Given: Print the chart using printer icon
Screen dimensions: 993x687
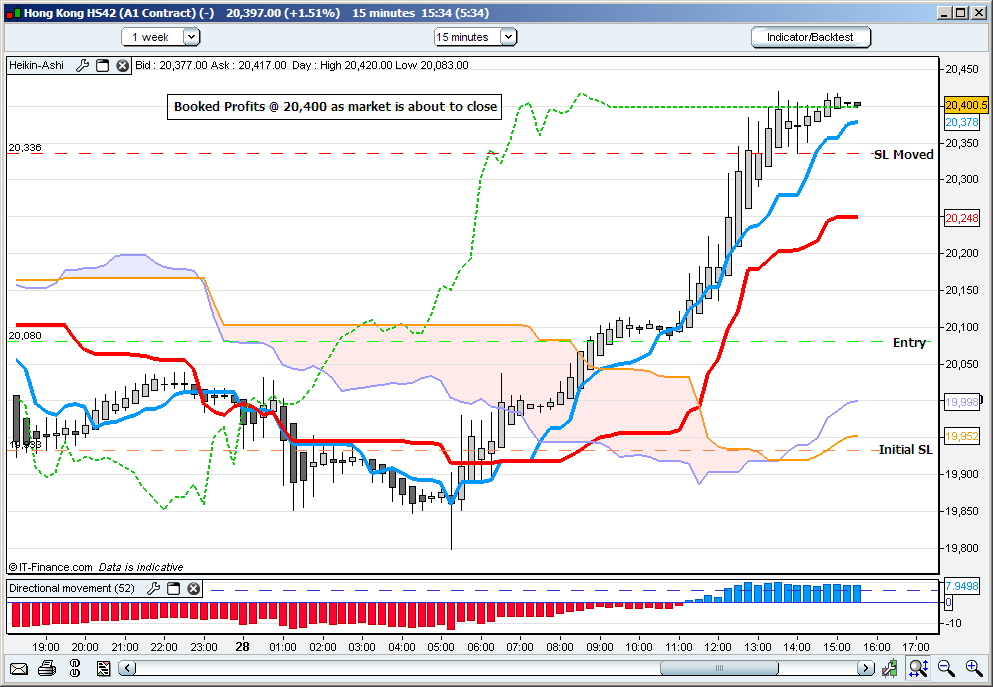Looking at the screenshot, I should (47, 667).
